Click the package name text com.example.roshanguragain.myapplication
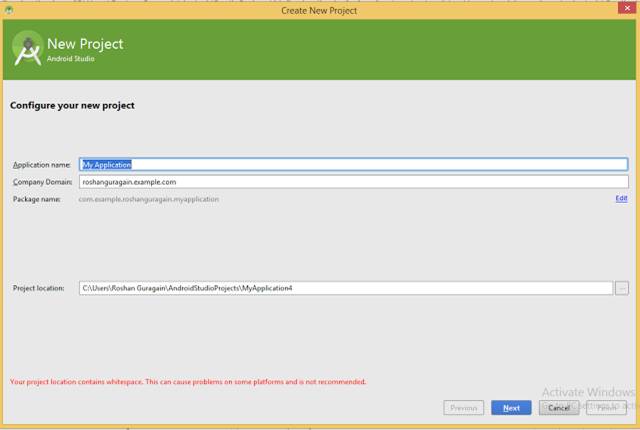The height and width of the screenshot is (430, 640). tap(149, 199)
